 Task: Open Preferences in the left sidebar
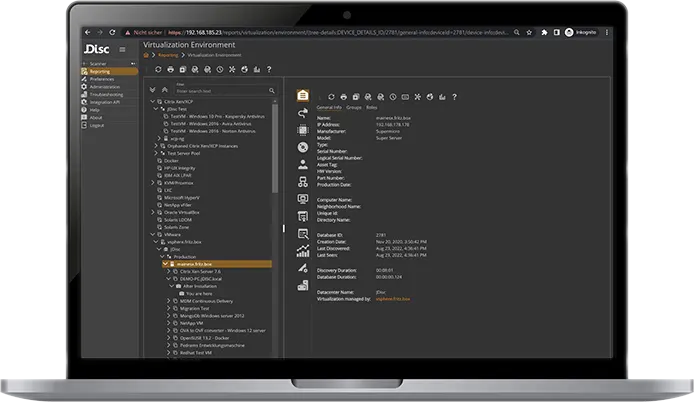point(102,79)
